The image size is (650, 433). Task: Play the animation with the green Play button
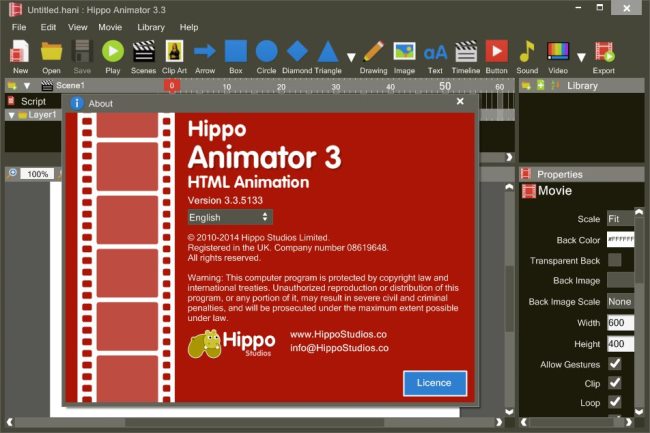(113, 57)
